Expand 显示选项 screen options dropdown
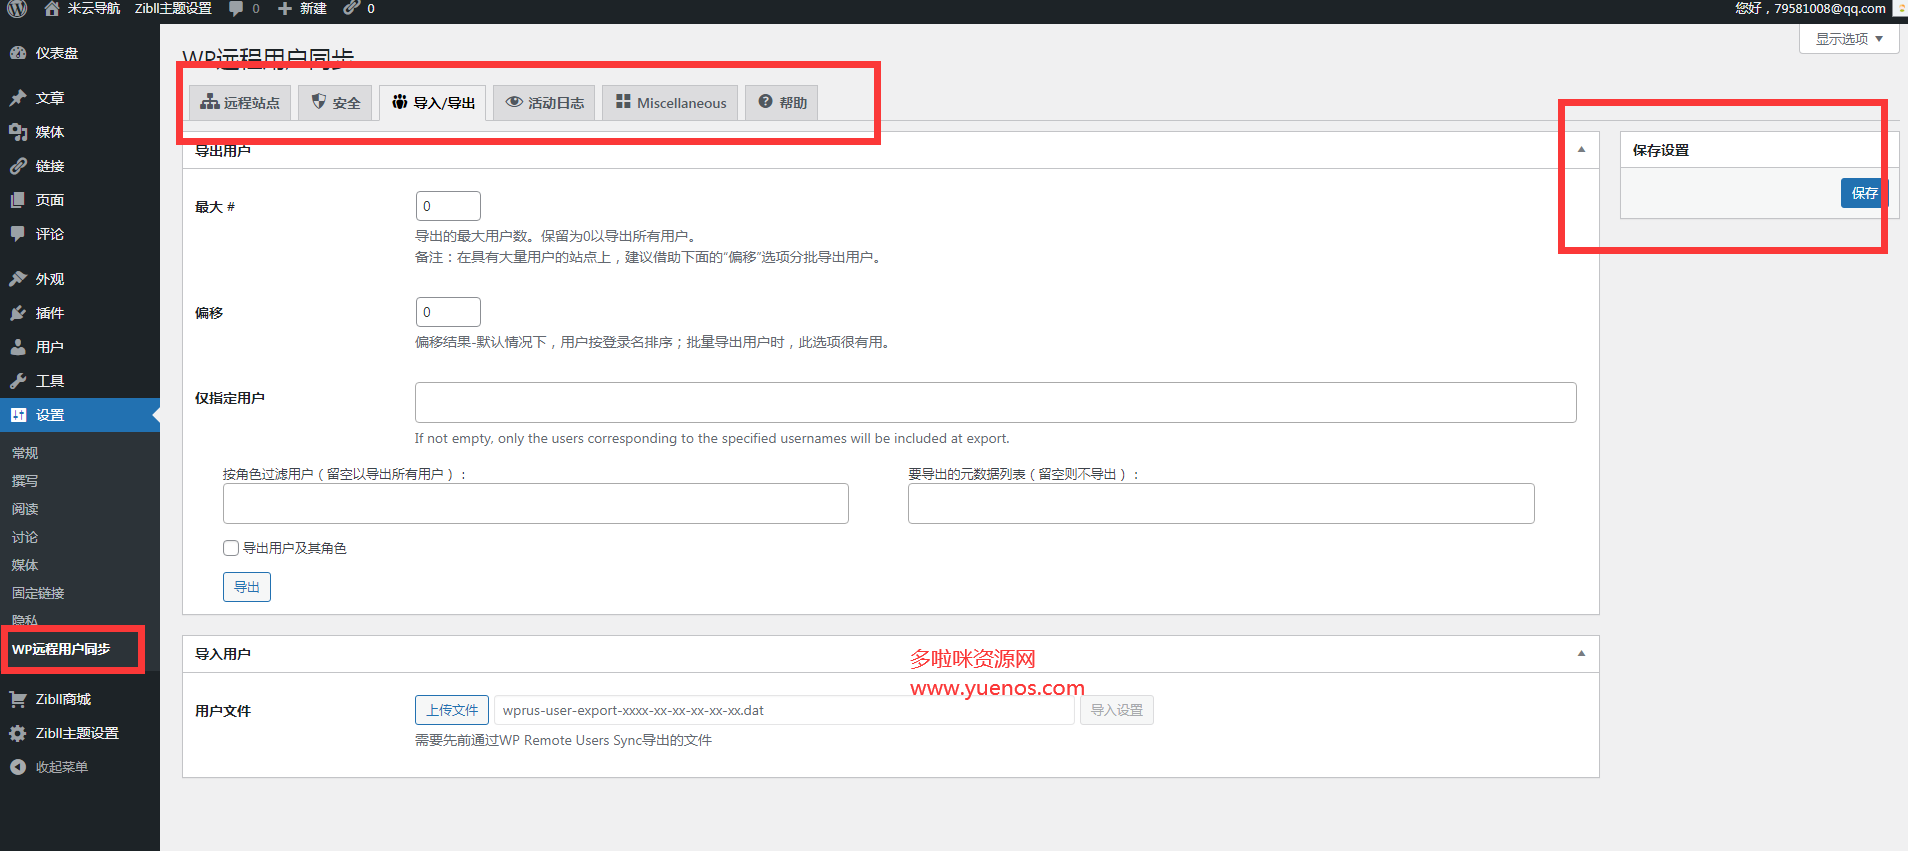Image resolution: width=1908 pixels, height=851 pixels. tap(1849, 39)
